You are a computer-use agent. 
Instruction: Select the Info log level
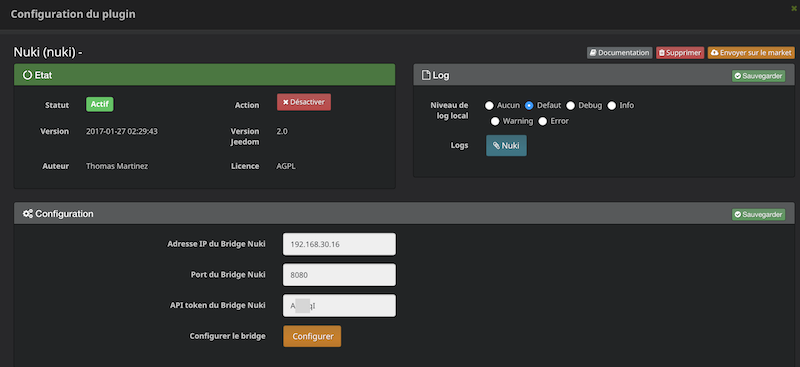point(612,106)
